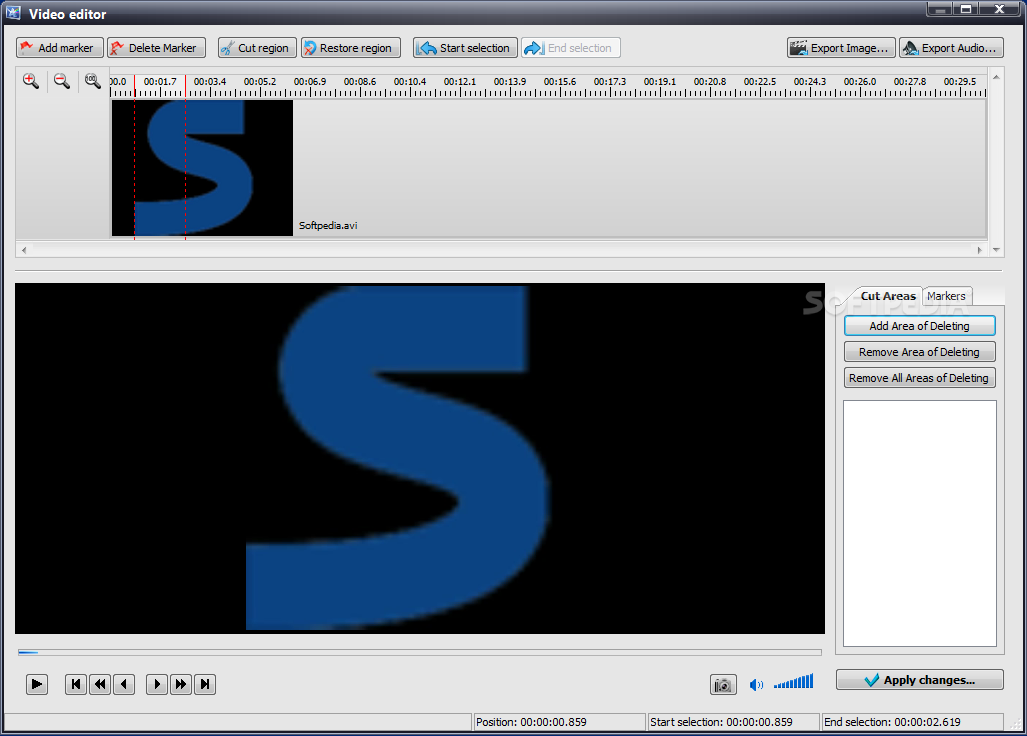Click the timeline ruler at 00:20.8
Screen dimensions: 1027x736
coord(710,82)
